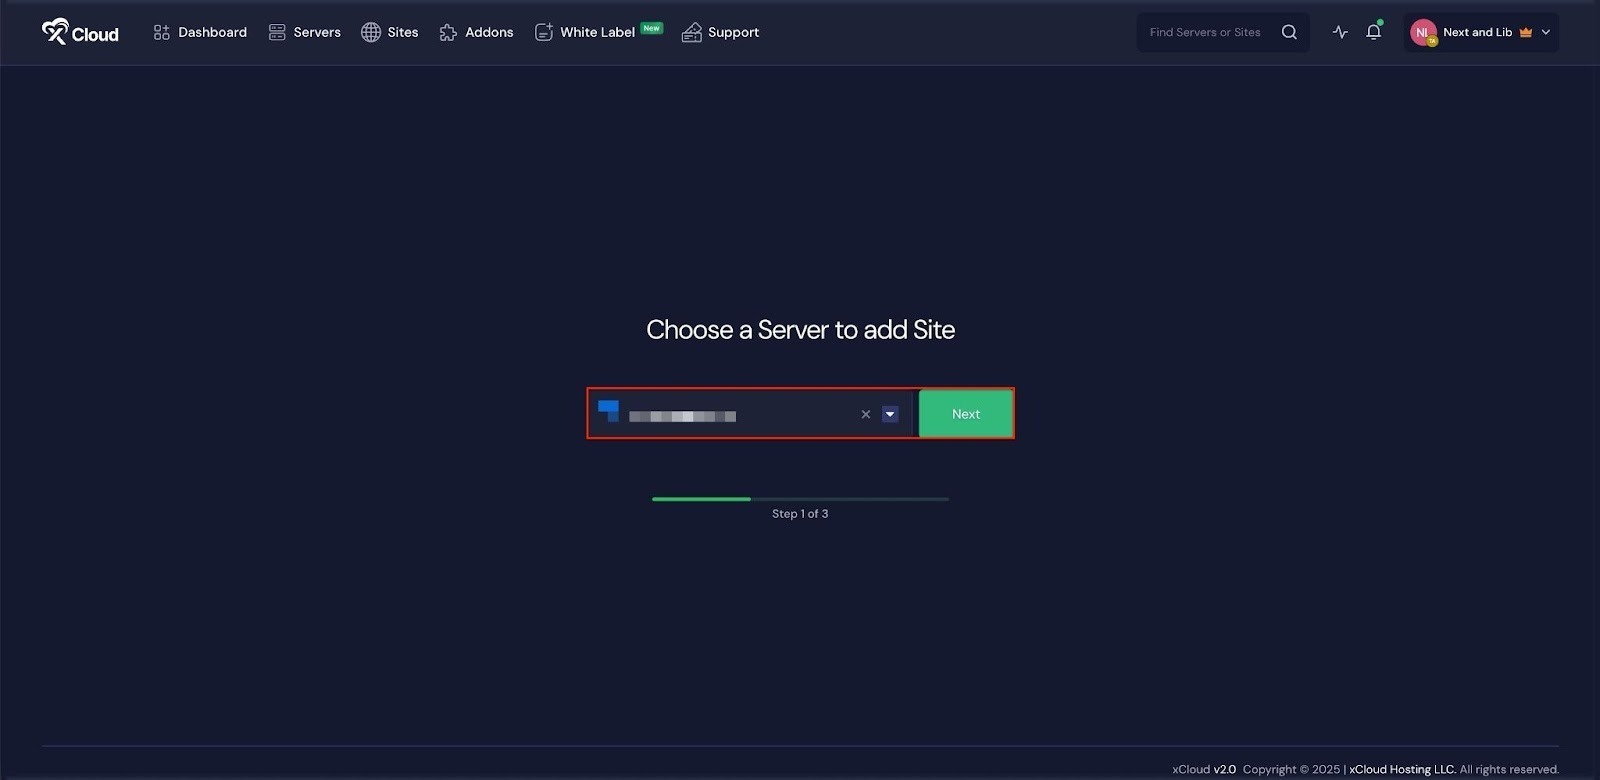Click the xCloud logo

pos(80,32)
